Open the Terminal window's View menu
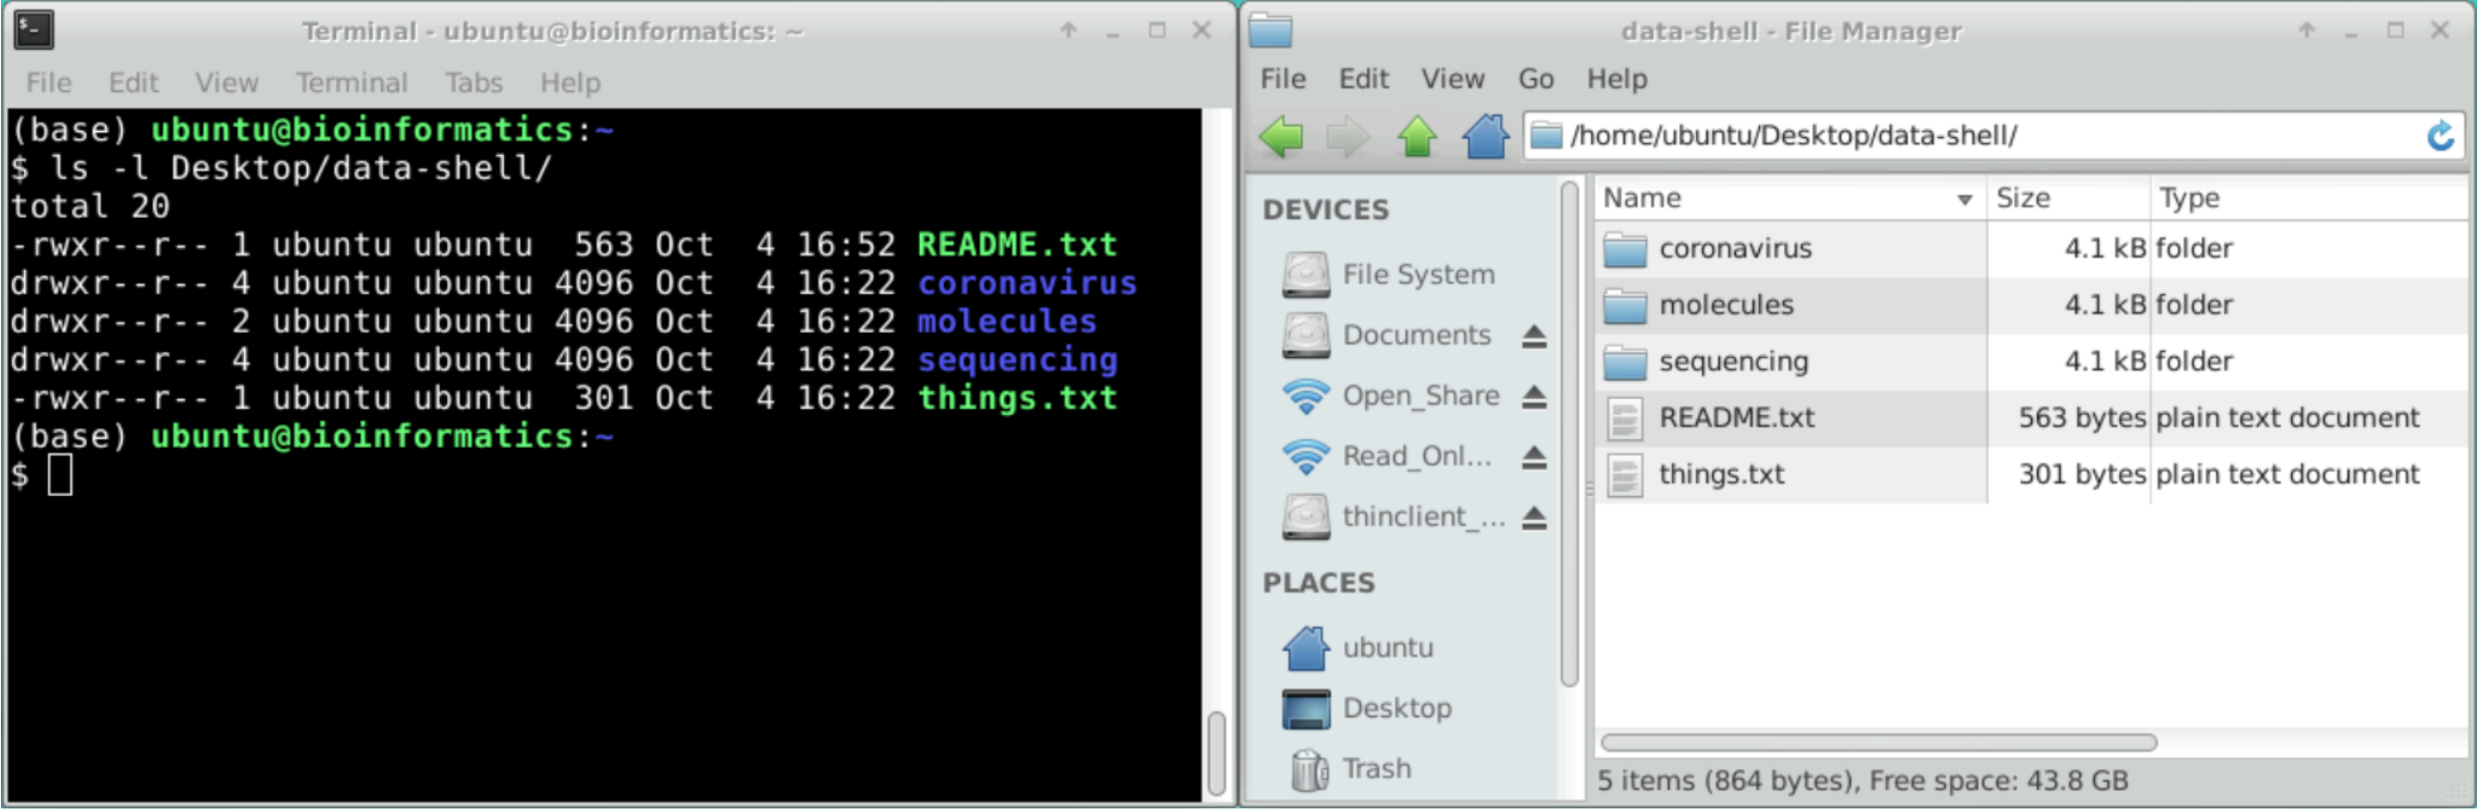2477x810 pixels. (227, 82)
